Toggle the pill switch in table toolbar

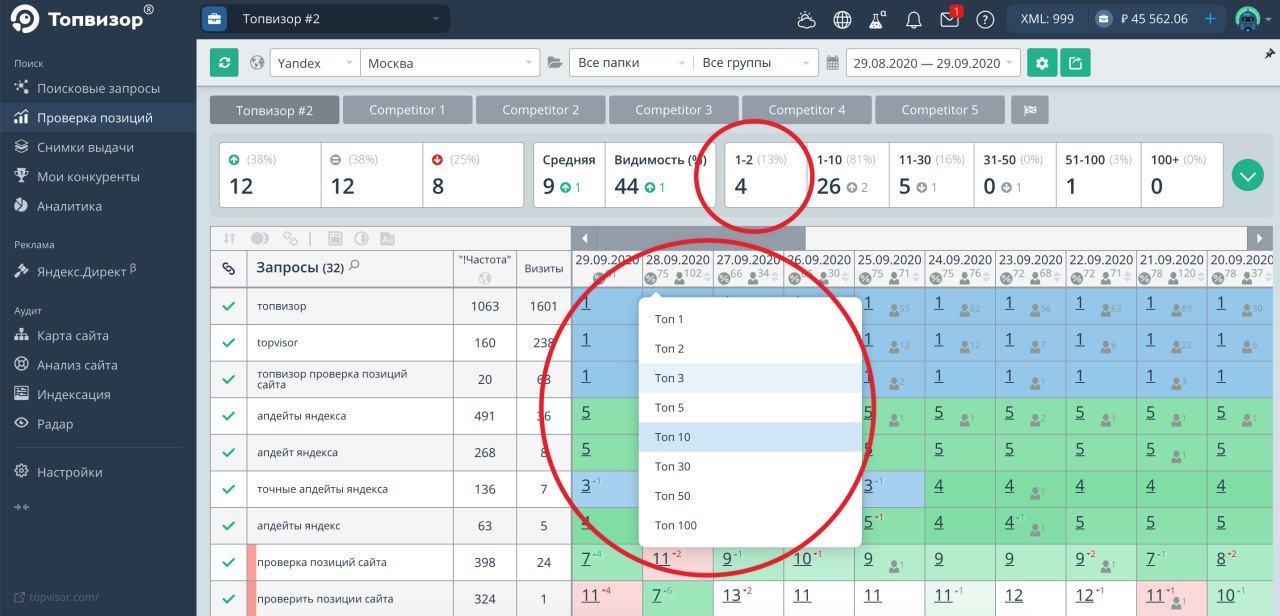coord(259,239)
